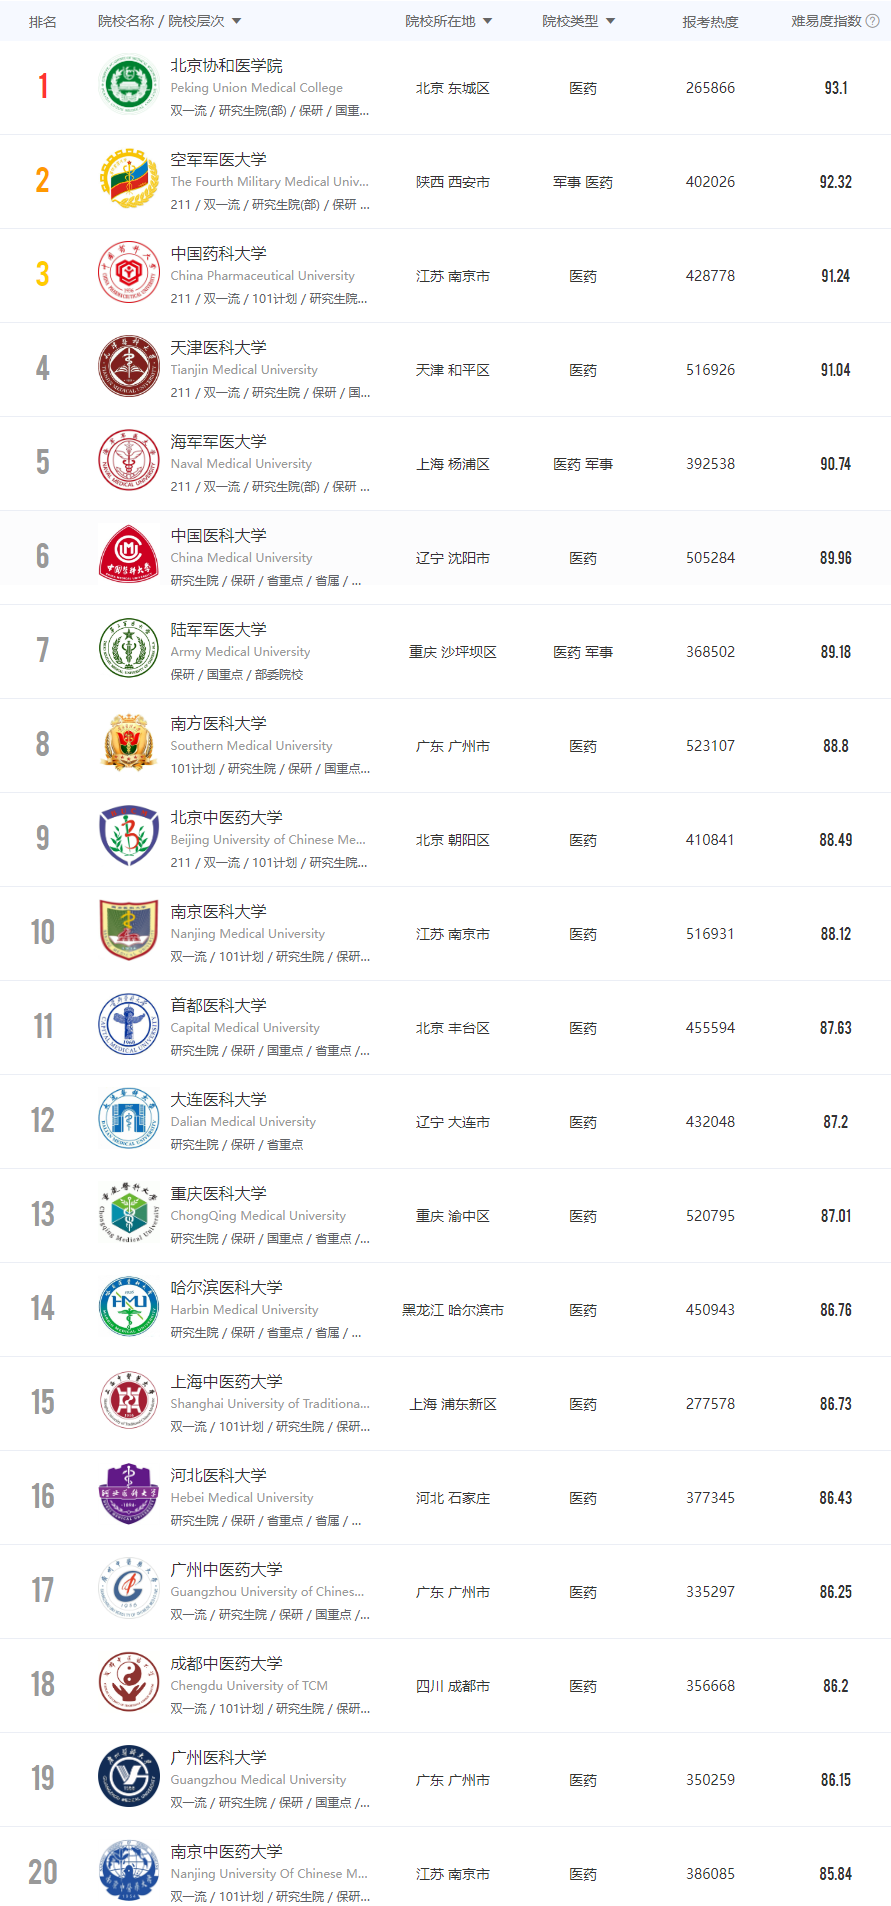The height and width of the screenshot is (1906, 891).
Task: Click the 中国医科大学 red logo
Action: [129, 556]
